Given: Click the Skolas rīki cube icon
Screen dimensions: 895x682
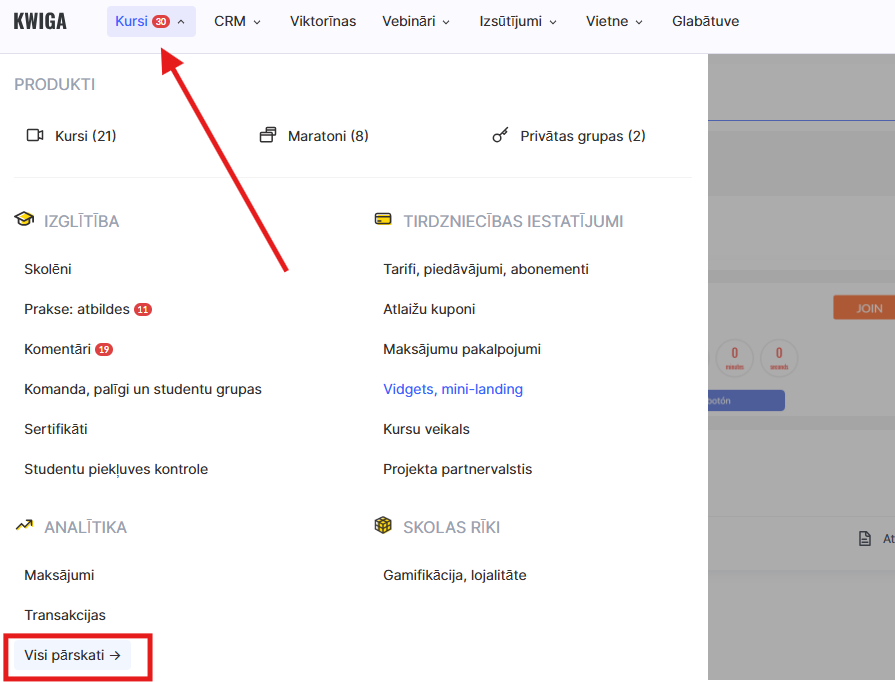Looking at the screenshot, I should pos(383,526).
